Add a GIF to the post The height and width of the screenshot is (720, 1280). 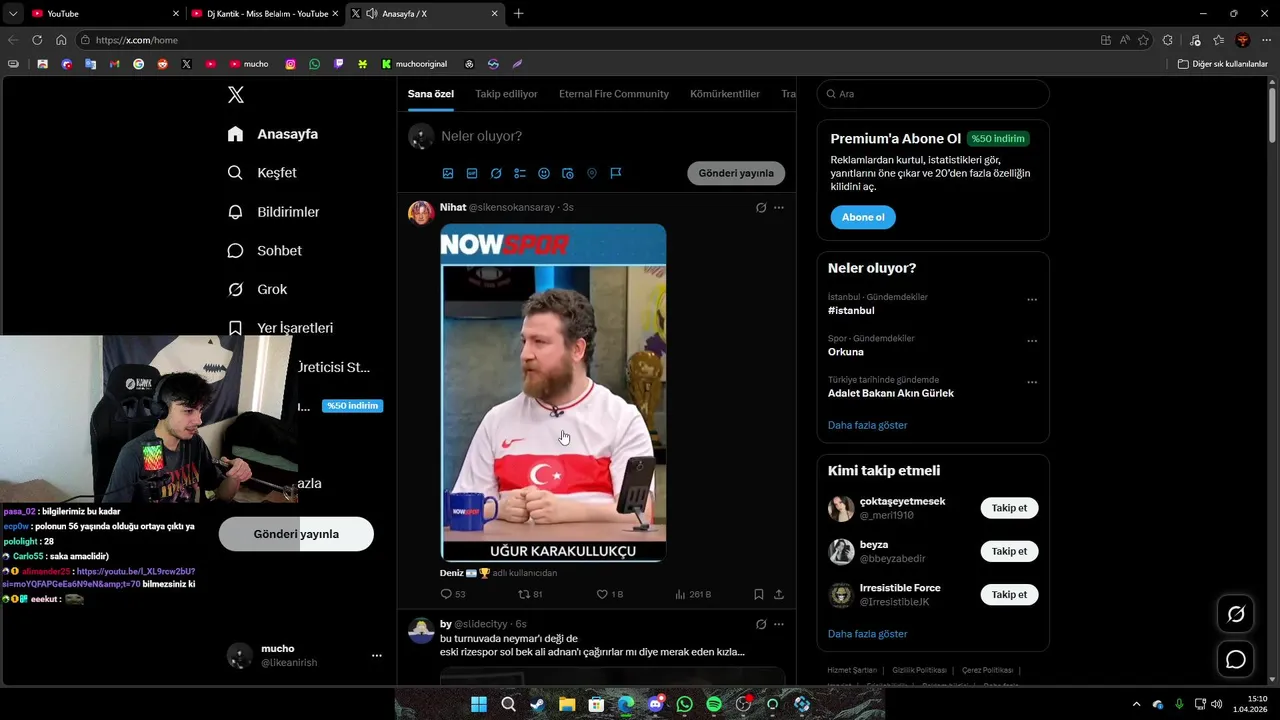472,173
